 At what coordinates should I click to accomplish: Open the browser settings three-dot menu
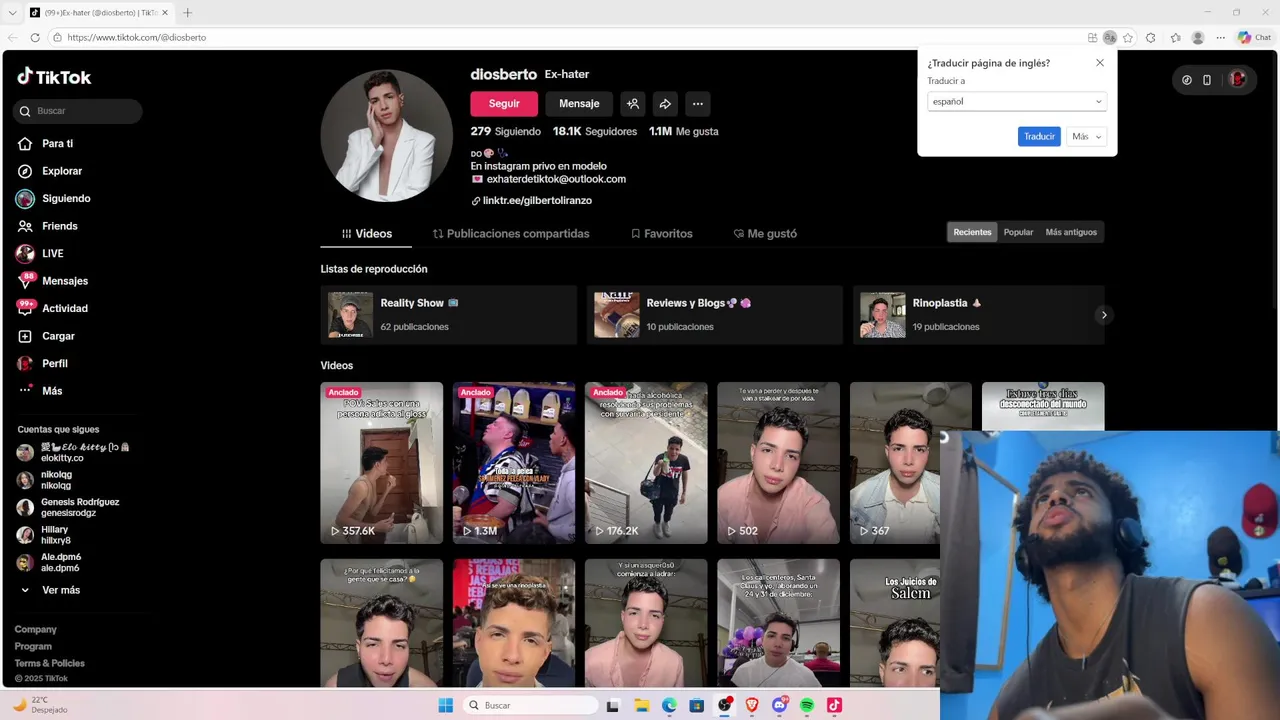1221,37
